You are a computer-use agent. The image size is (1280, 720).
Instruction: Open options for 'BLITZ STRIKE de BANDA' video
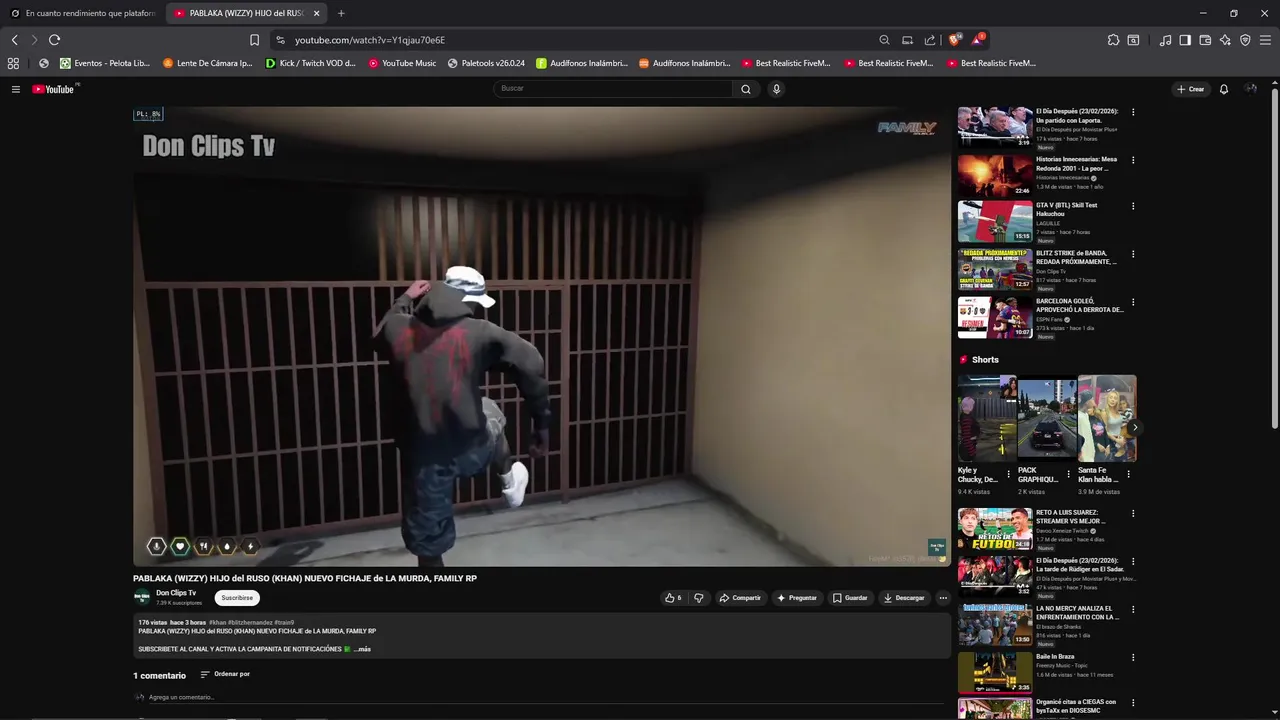[x=1133, y=254]
